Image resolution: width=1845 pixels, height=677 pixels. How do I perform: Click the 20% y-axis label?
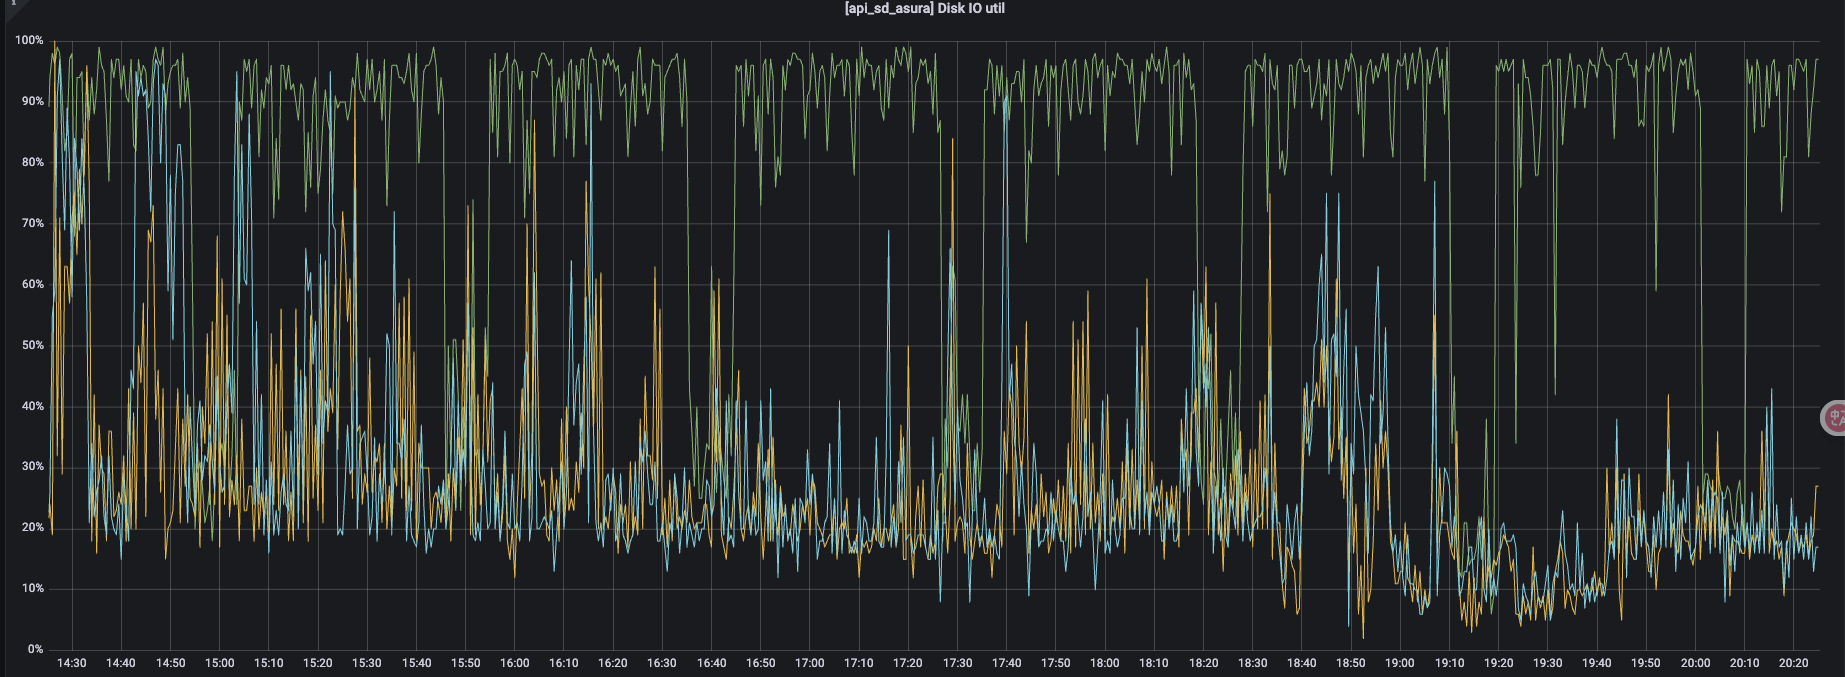[x=32, y=528]
